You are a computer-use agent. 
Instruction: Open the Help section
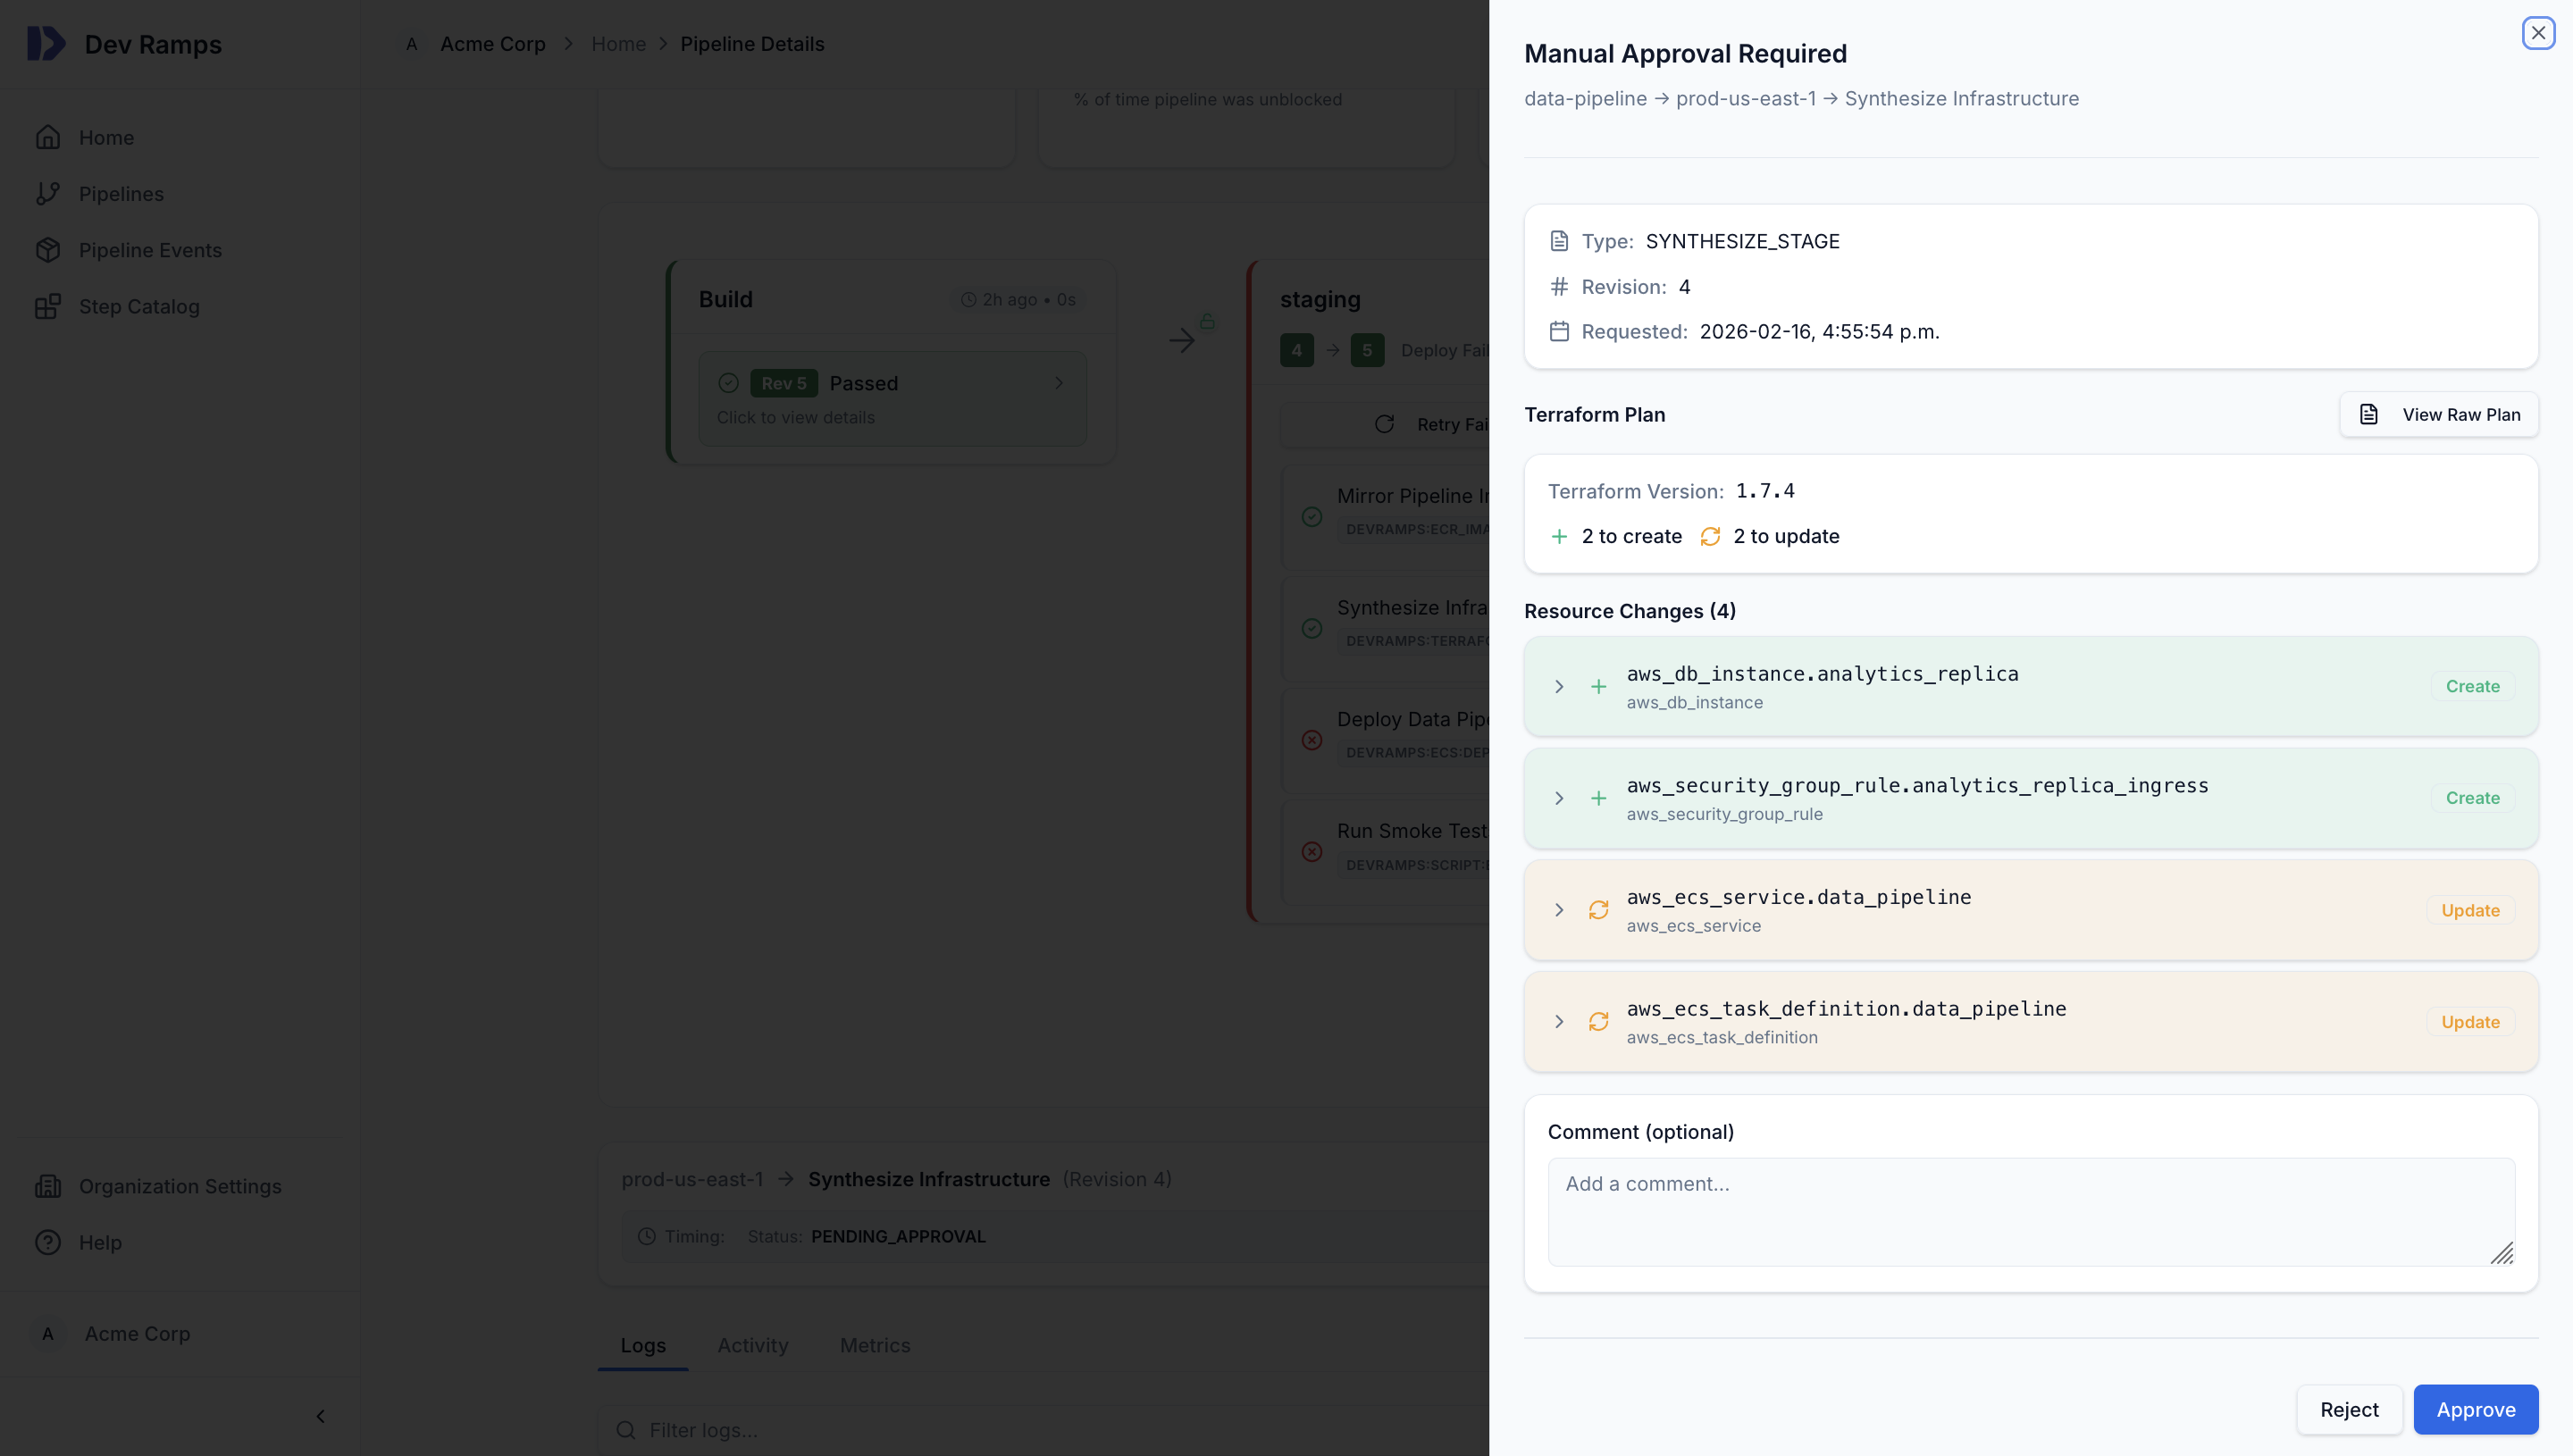(103, 1242)
